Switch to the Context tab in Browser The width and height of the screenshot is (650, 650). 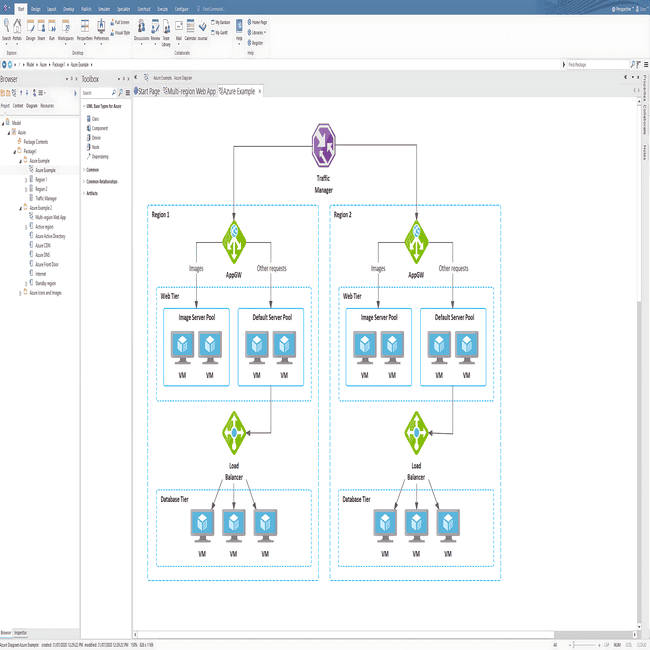(x=18, y=106)
